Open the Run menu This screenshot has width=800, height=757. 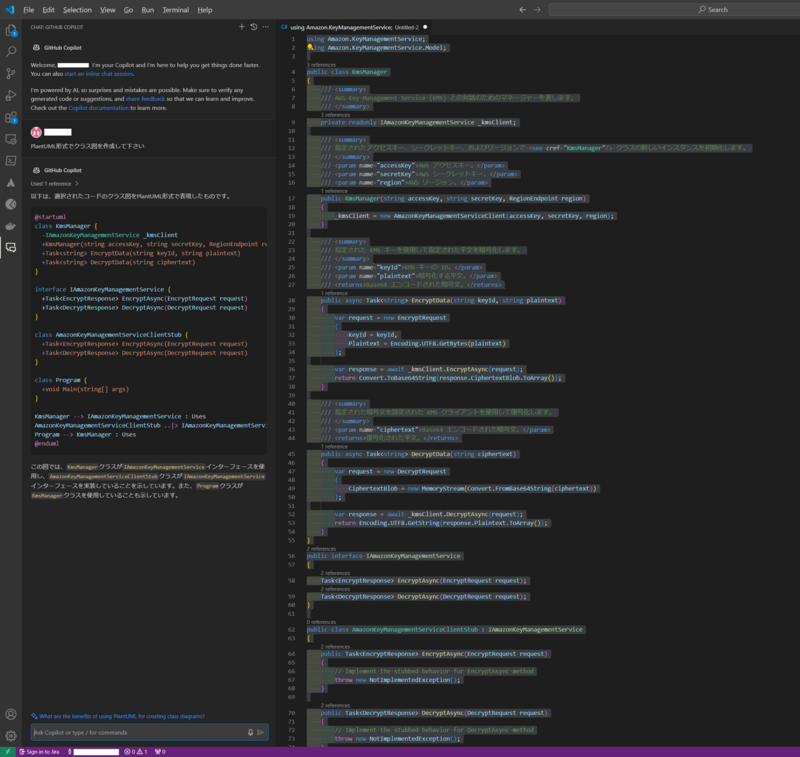point(147,10)
